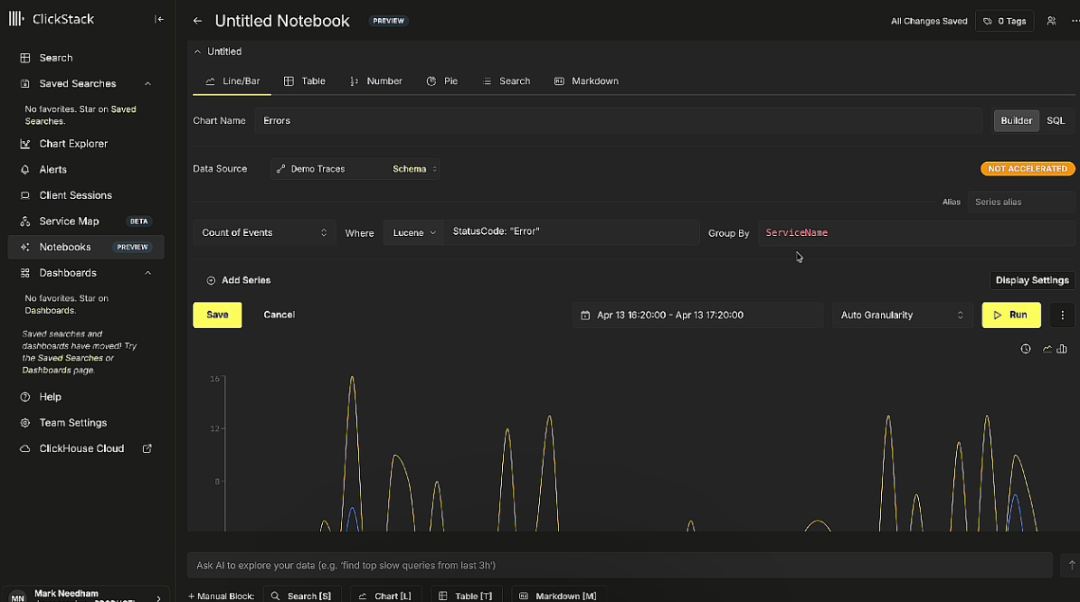This screenshot has width=1080, height=602.
Task: Open the Count of Events aggregation dropdown
Action: tap(264, 233)
